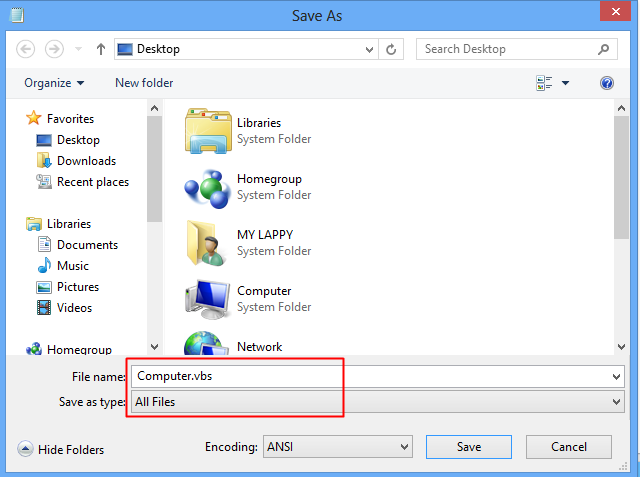Image resolution: width=640 pixels, height=477 pixels.
Task: Click the Videos filmstrip icon in sidebar
Action: click(x=44, y=308)
